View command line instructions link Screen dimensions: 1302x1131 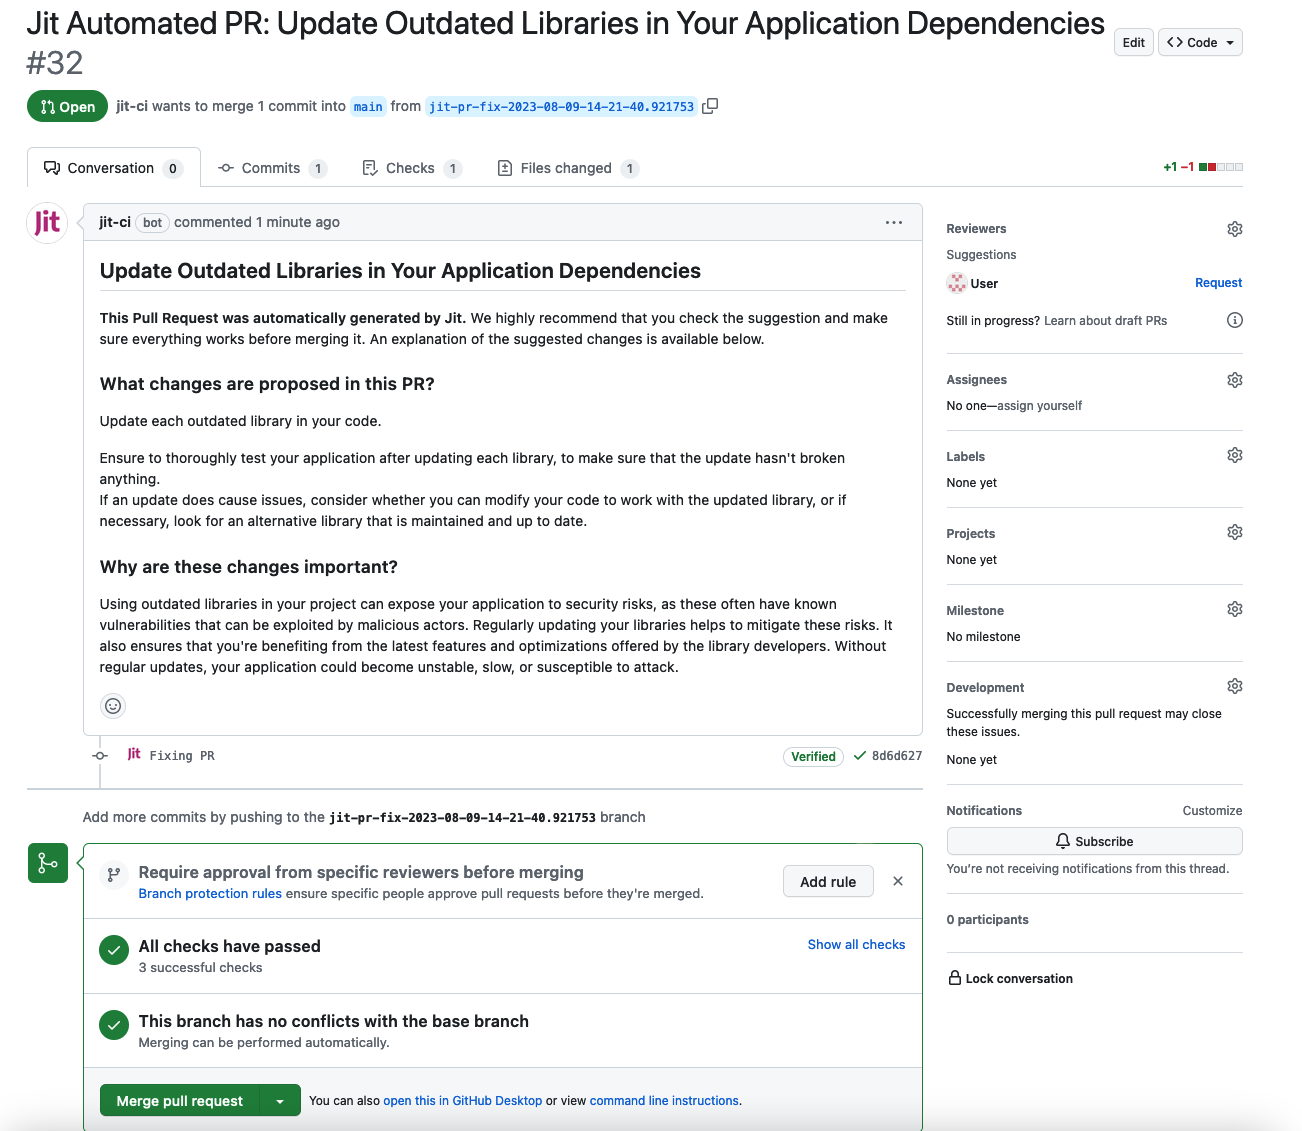click(x=664, y=1101)
